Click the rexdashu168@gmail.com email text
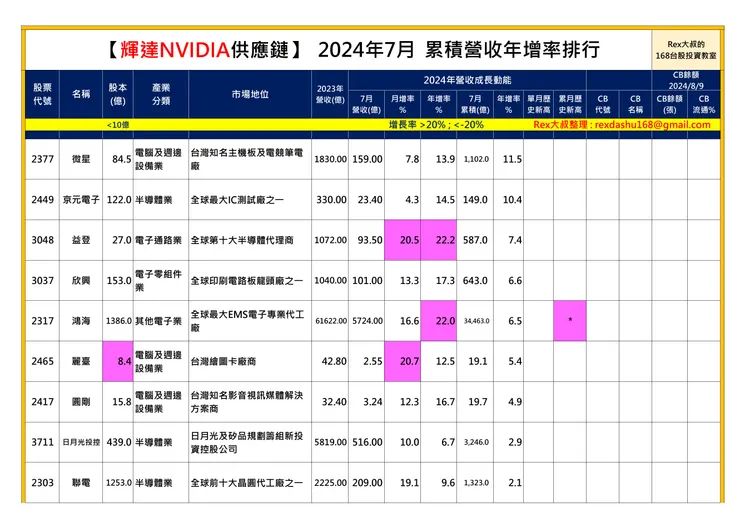740x523 pixels. pyautogui.click(x=652, y=125)
